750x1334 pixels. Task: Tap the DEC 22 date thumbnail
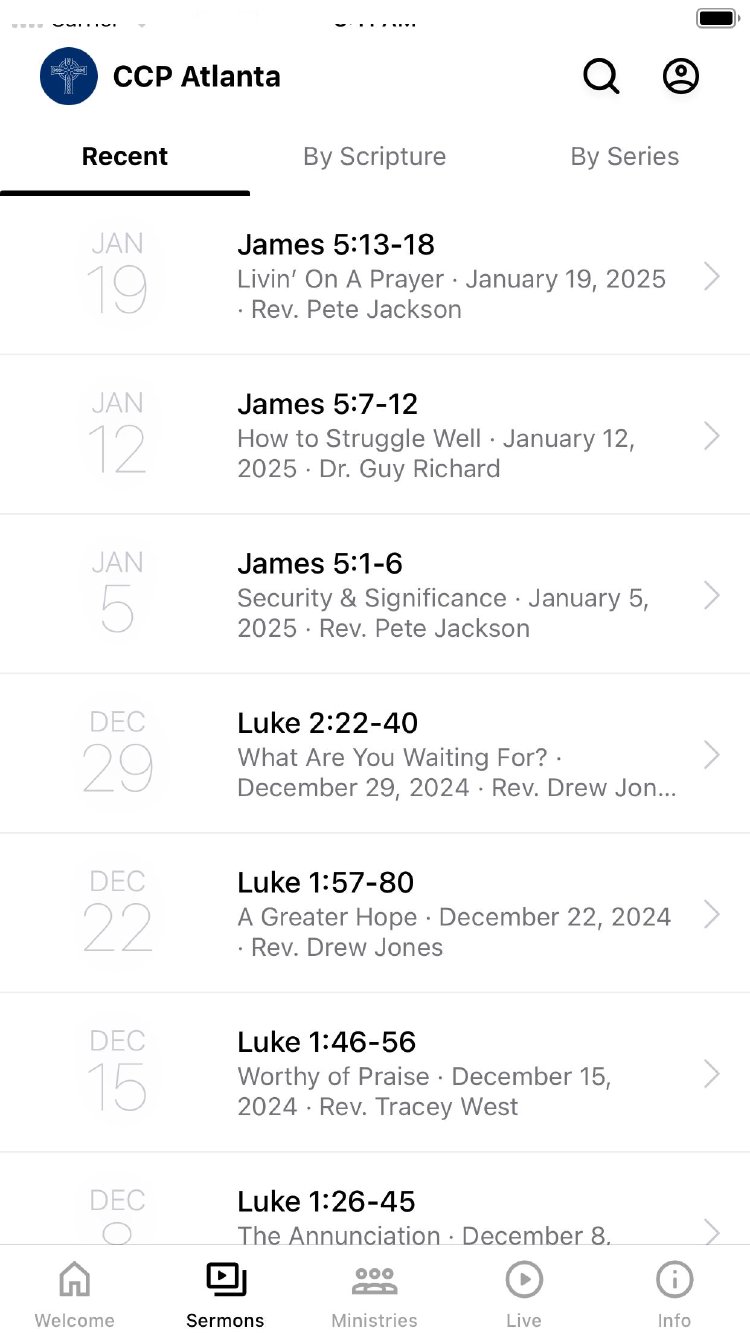click(117, 913)
